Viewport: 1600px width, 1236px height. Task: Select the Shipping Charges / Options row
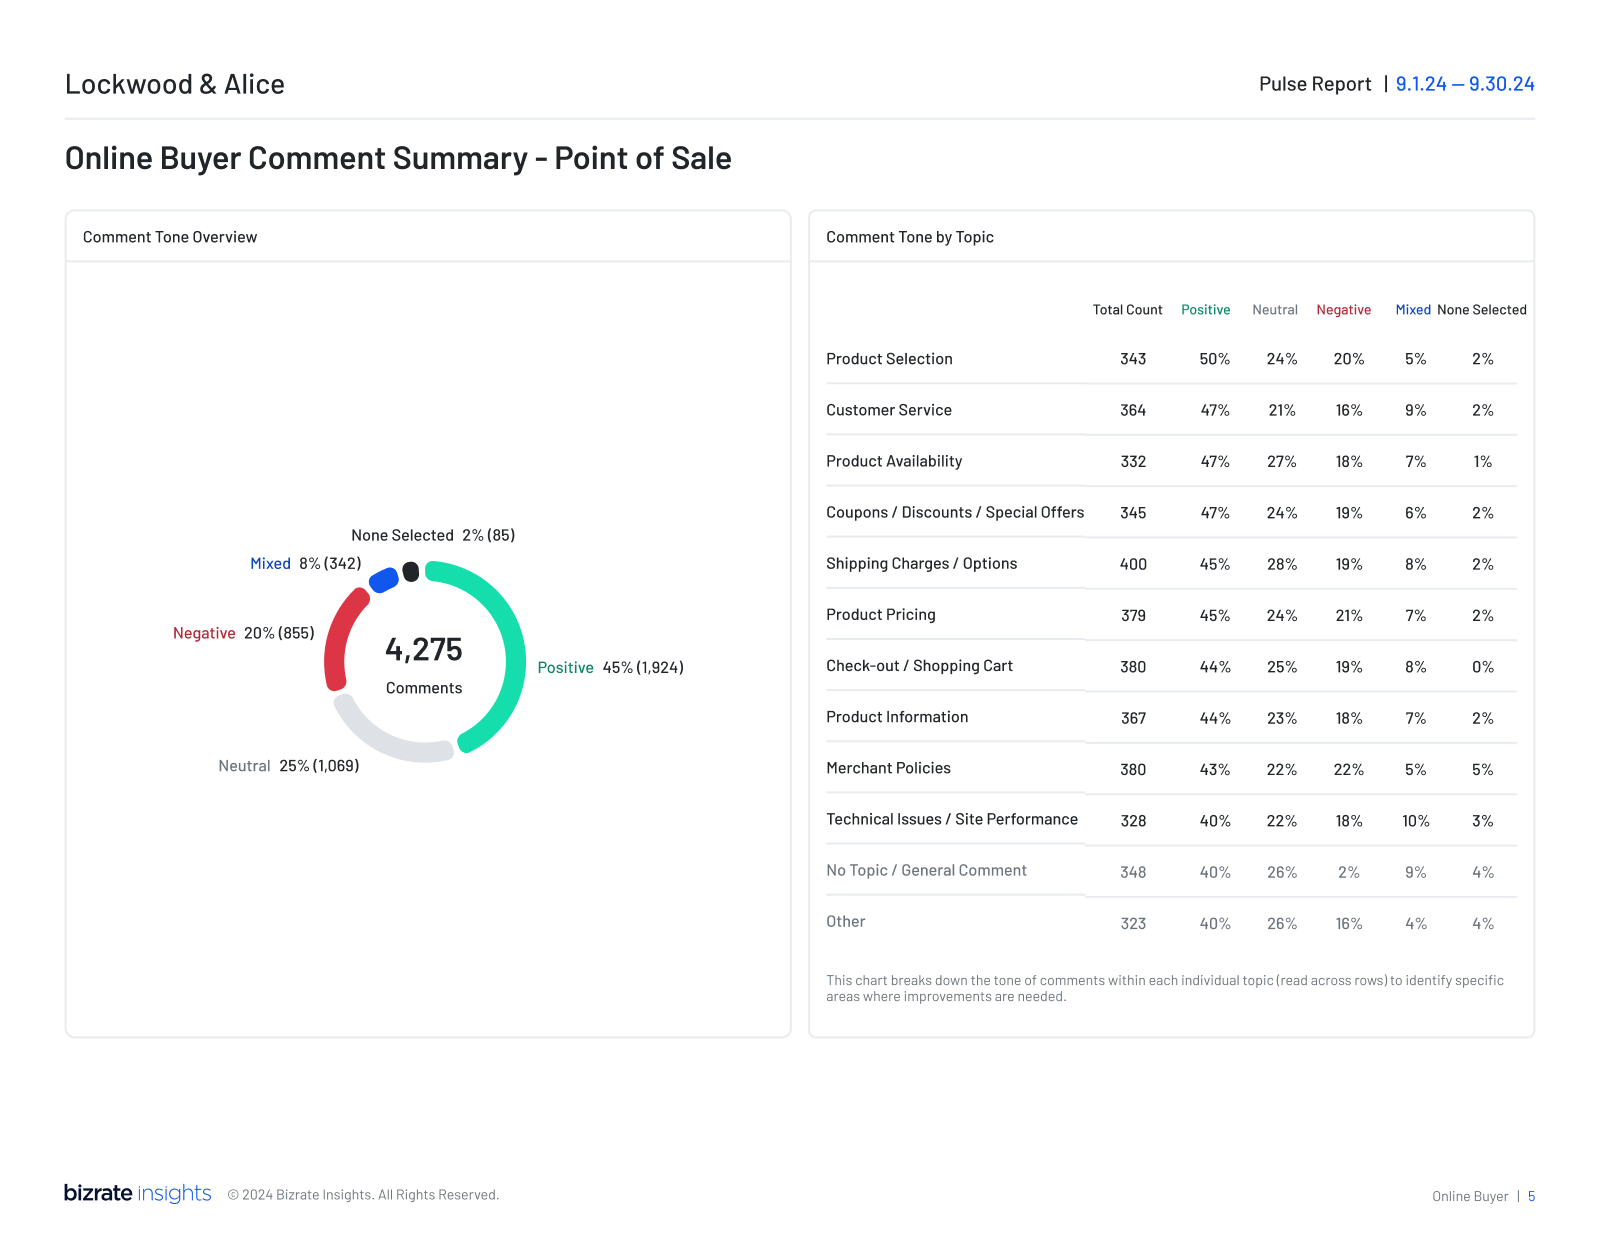(x=921, y=563)
